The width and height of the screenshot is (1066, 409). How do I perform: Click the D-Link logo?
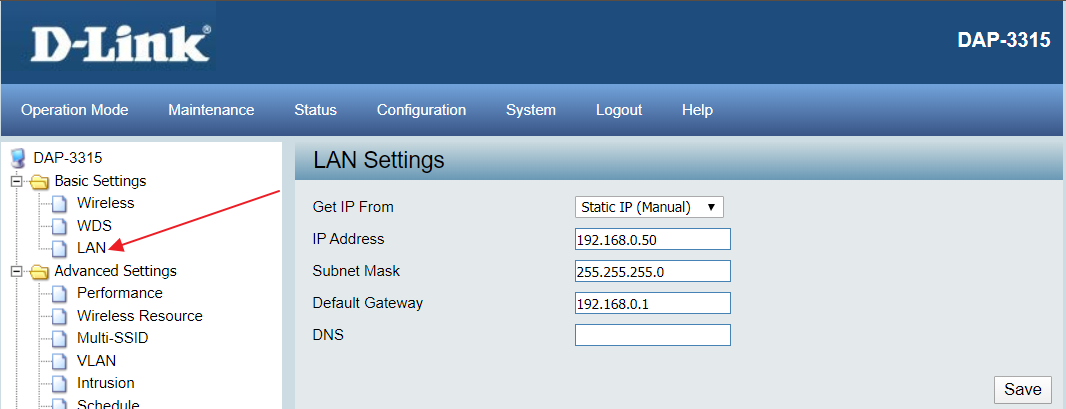point(120,45)
